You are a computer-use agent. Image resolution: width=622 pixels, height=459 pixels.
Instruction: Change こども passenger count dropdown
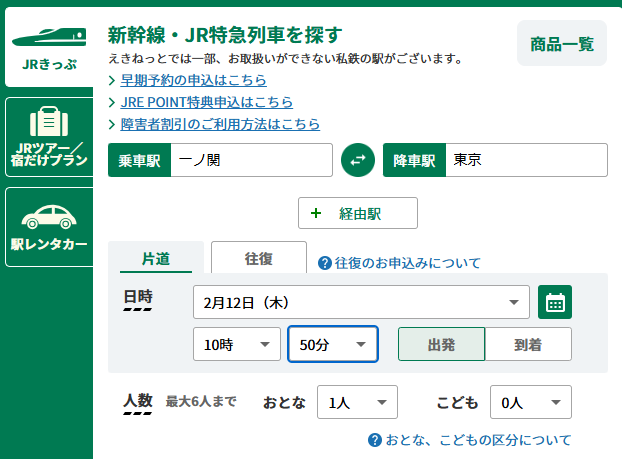[529, 402]
